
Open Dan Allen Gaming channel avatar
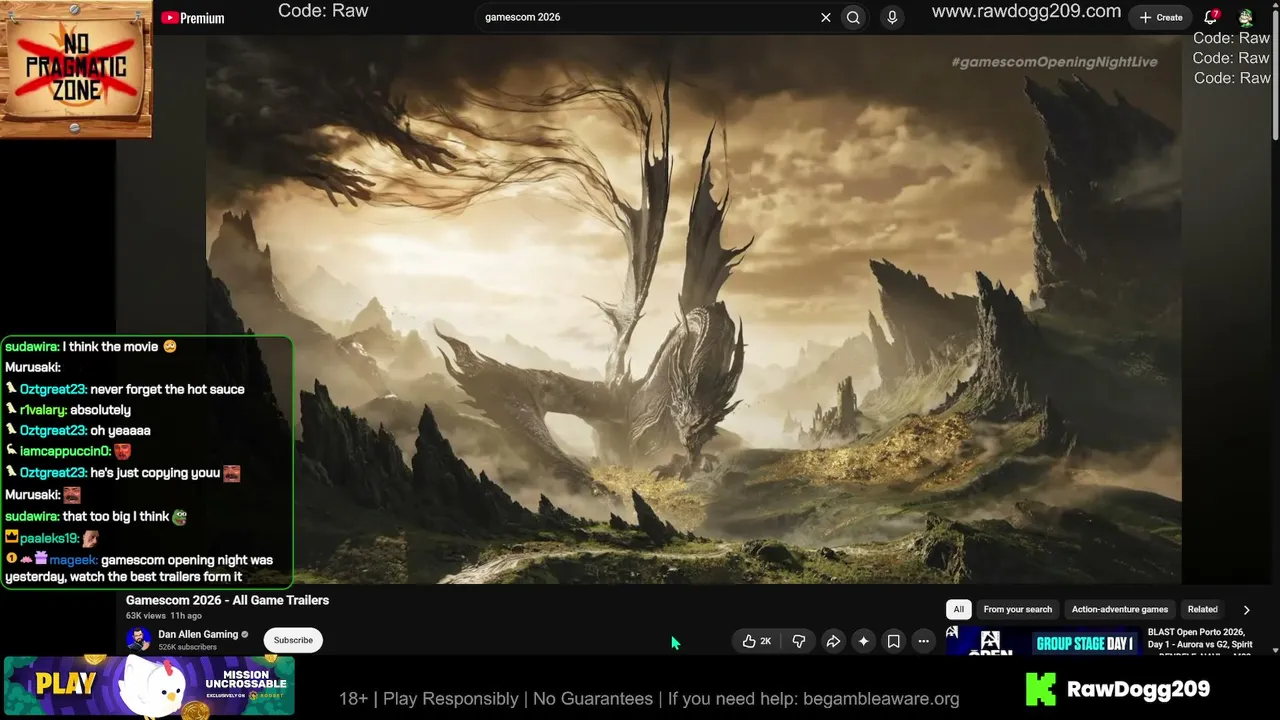point(139,639)
